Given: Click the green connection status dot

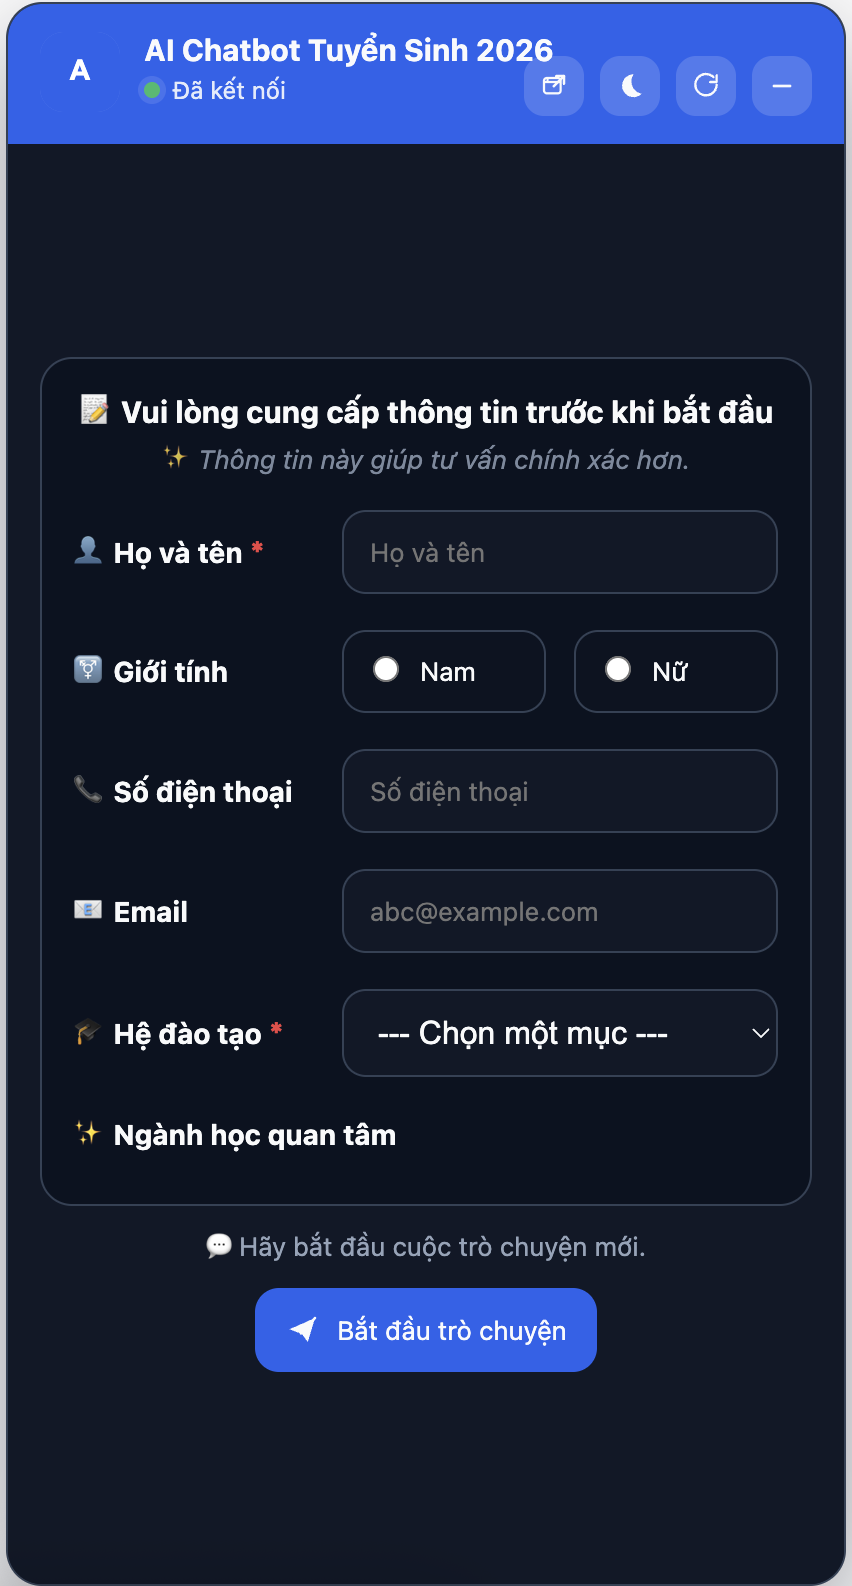Looking at the screenshot, I should [x=152, y=91].
